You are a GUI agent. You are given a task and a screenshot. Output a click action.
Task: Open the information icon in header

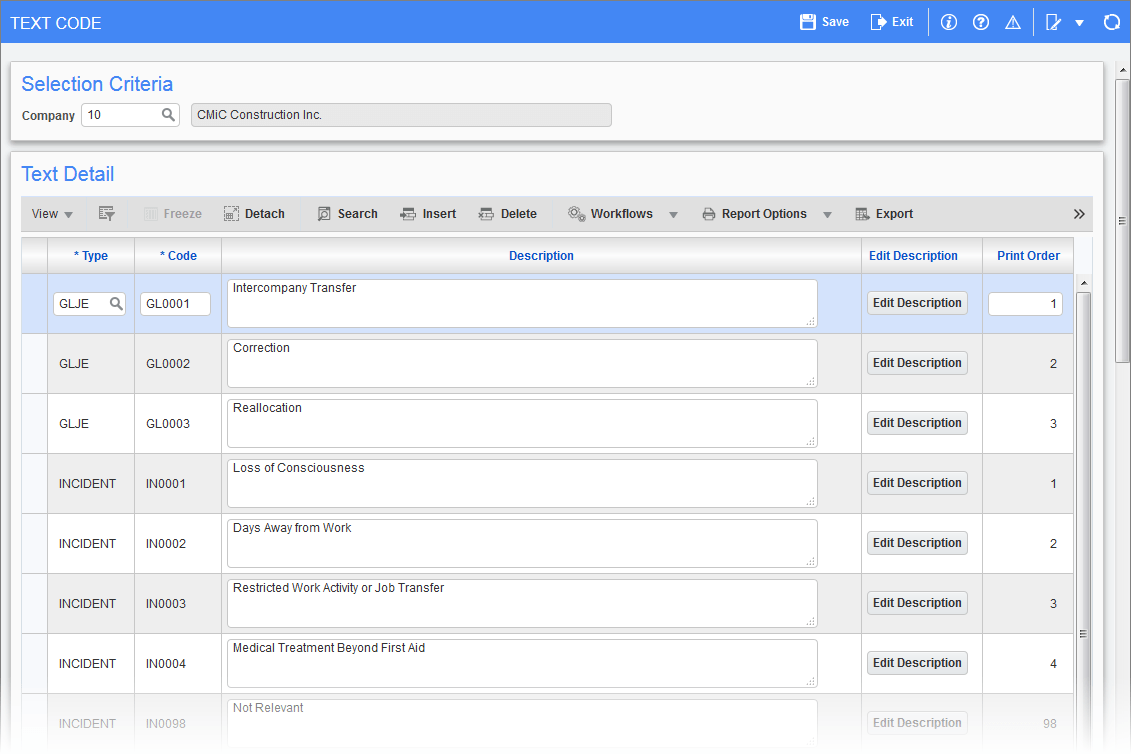[x=949, y=22]
